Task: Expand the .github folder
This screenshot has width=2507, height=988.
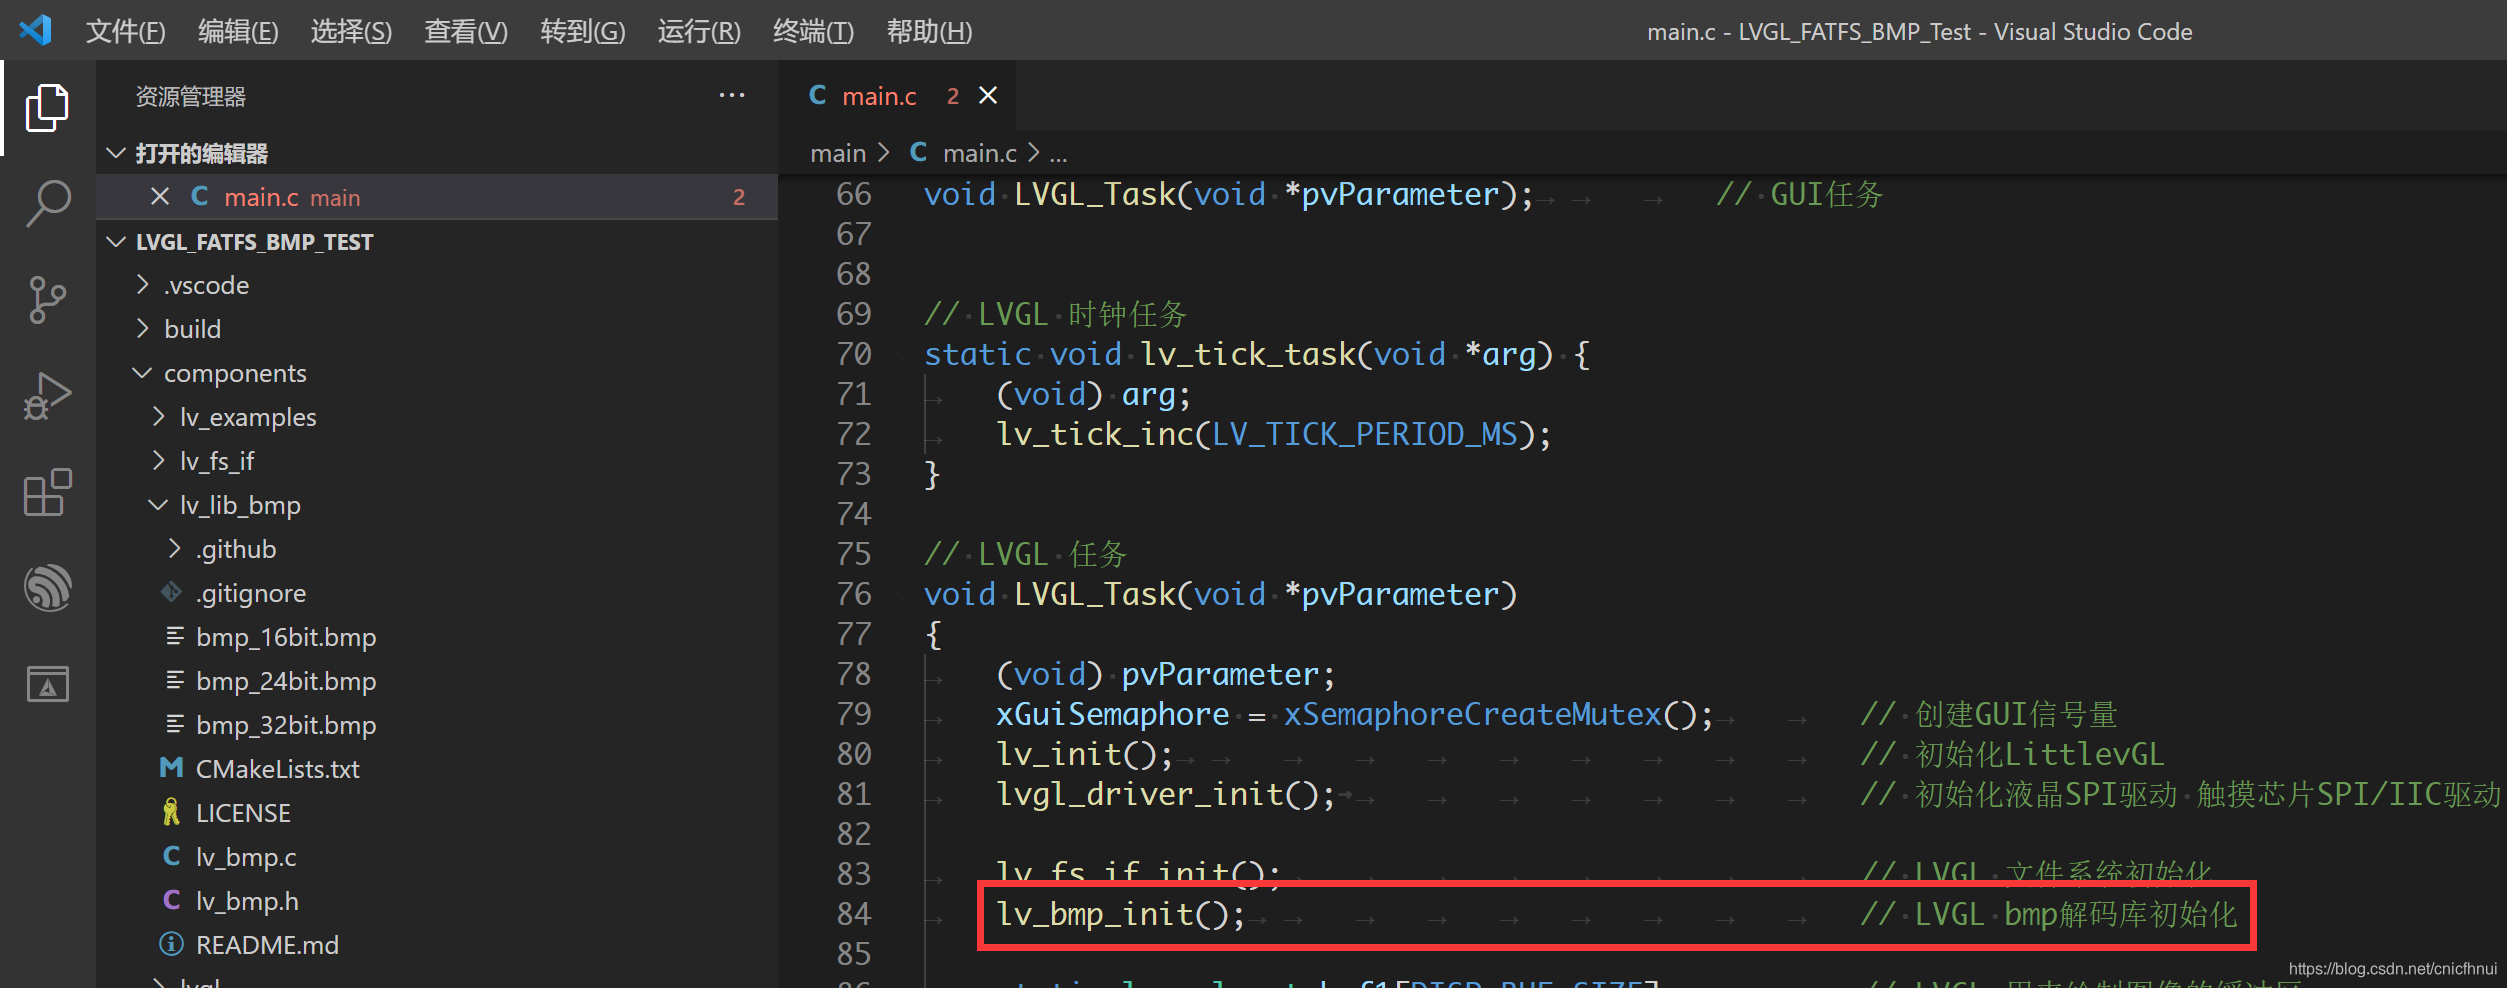Action: click(175, 549)
